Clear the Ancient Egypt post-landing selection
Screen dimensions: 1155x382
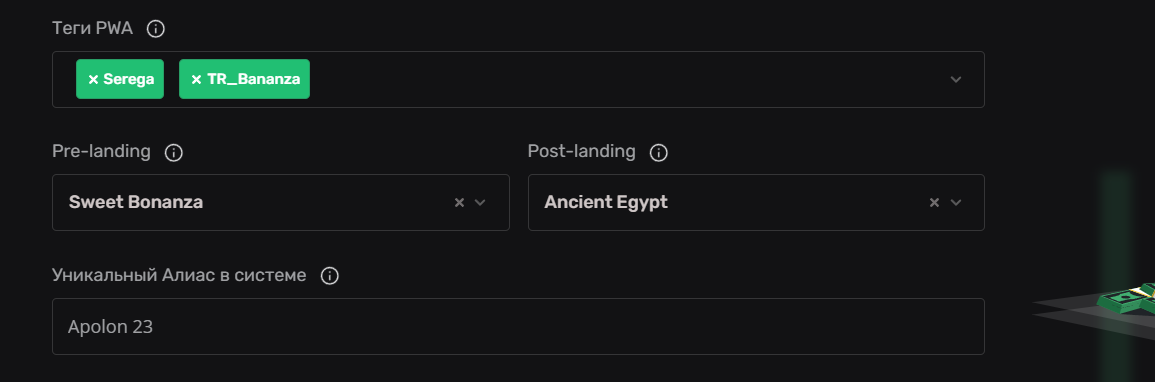coord(934,202)
